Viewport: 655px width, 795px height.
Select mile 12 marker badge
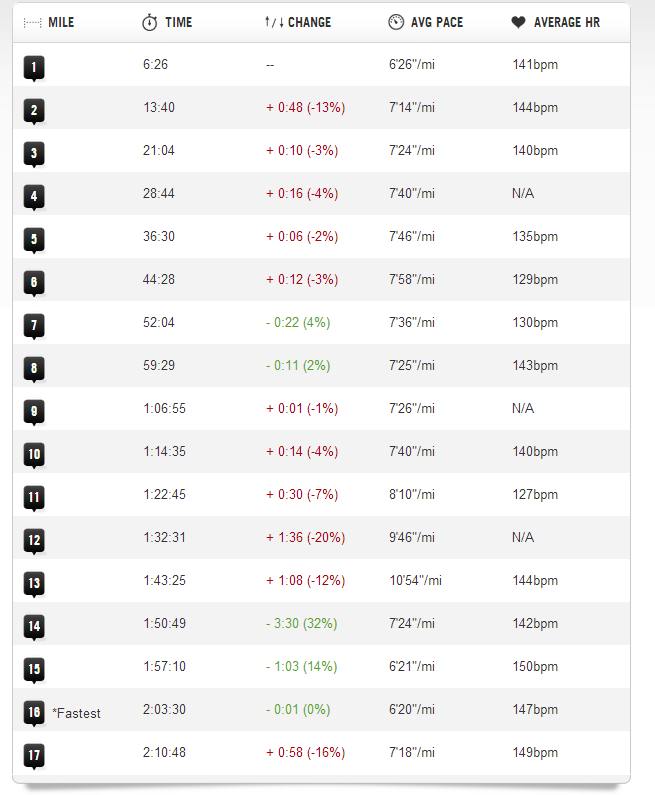click(x=34, y=541)
